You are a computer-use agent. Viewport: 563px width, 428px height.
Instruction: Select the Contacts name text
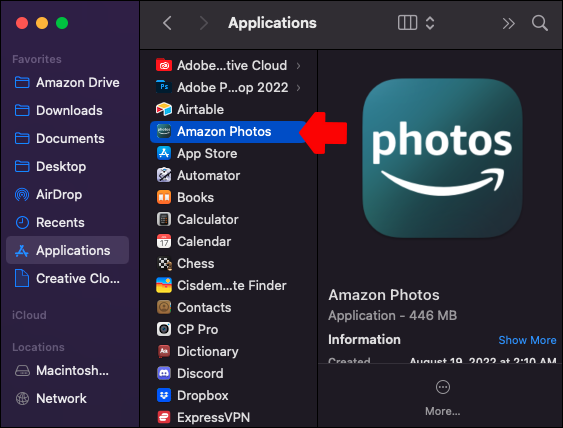point(204,308)
